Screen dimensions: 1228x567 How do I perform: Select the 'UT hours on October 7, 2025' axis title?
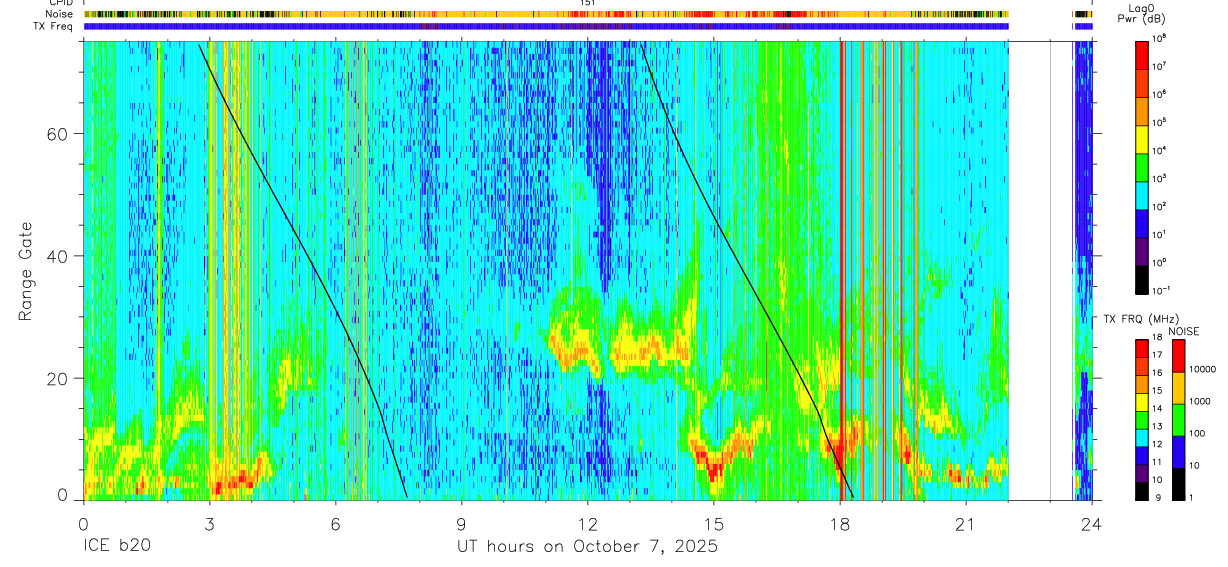(x=587, y=548)
